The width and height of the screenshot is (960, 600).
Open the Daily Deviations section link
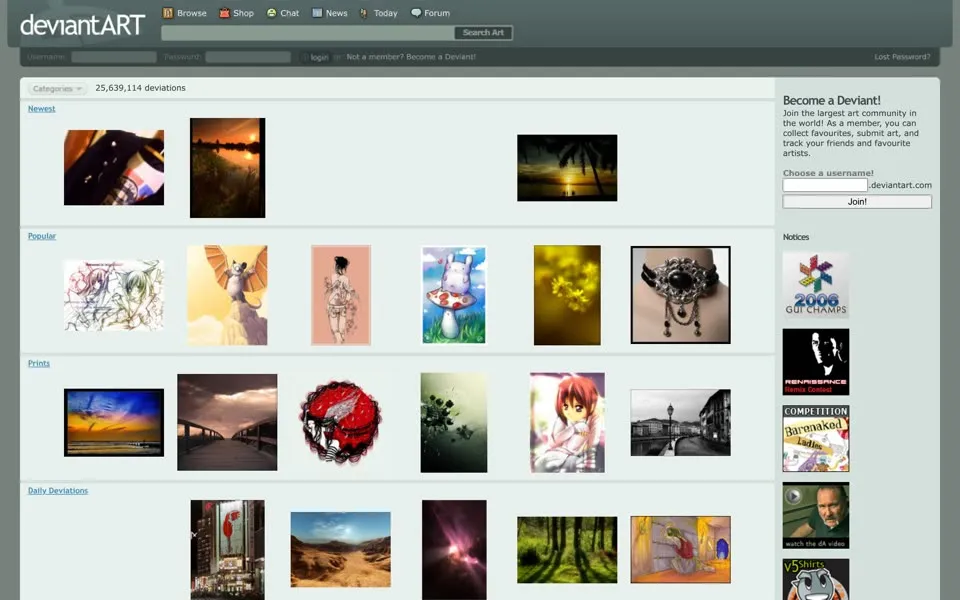coord(58,490)
